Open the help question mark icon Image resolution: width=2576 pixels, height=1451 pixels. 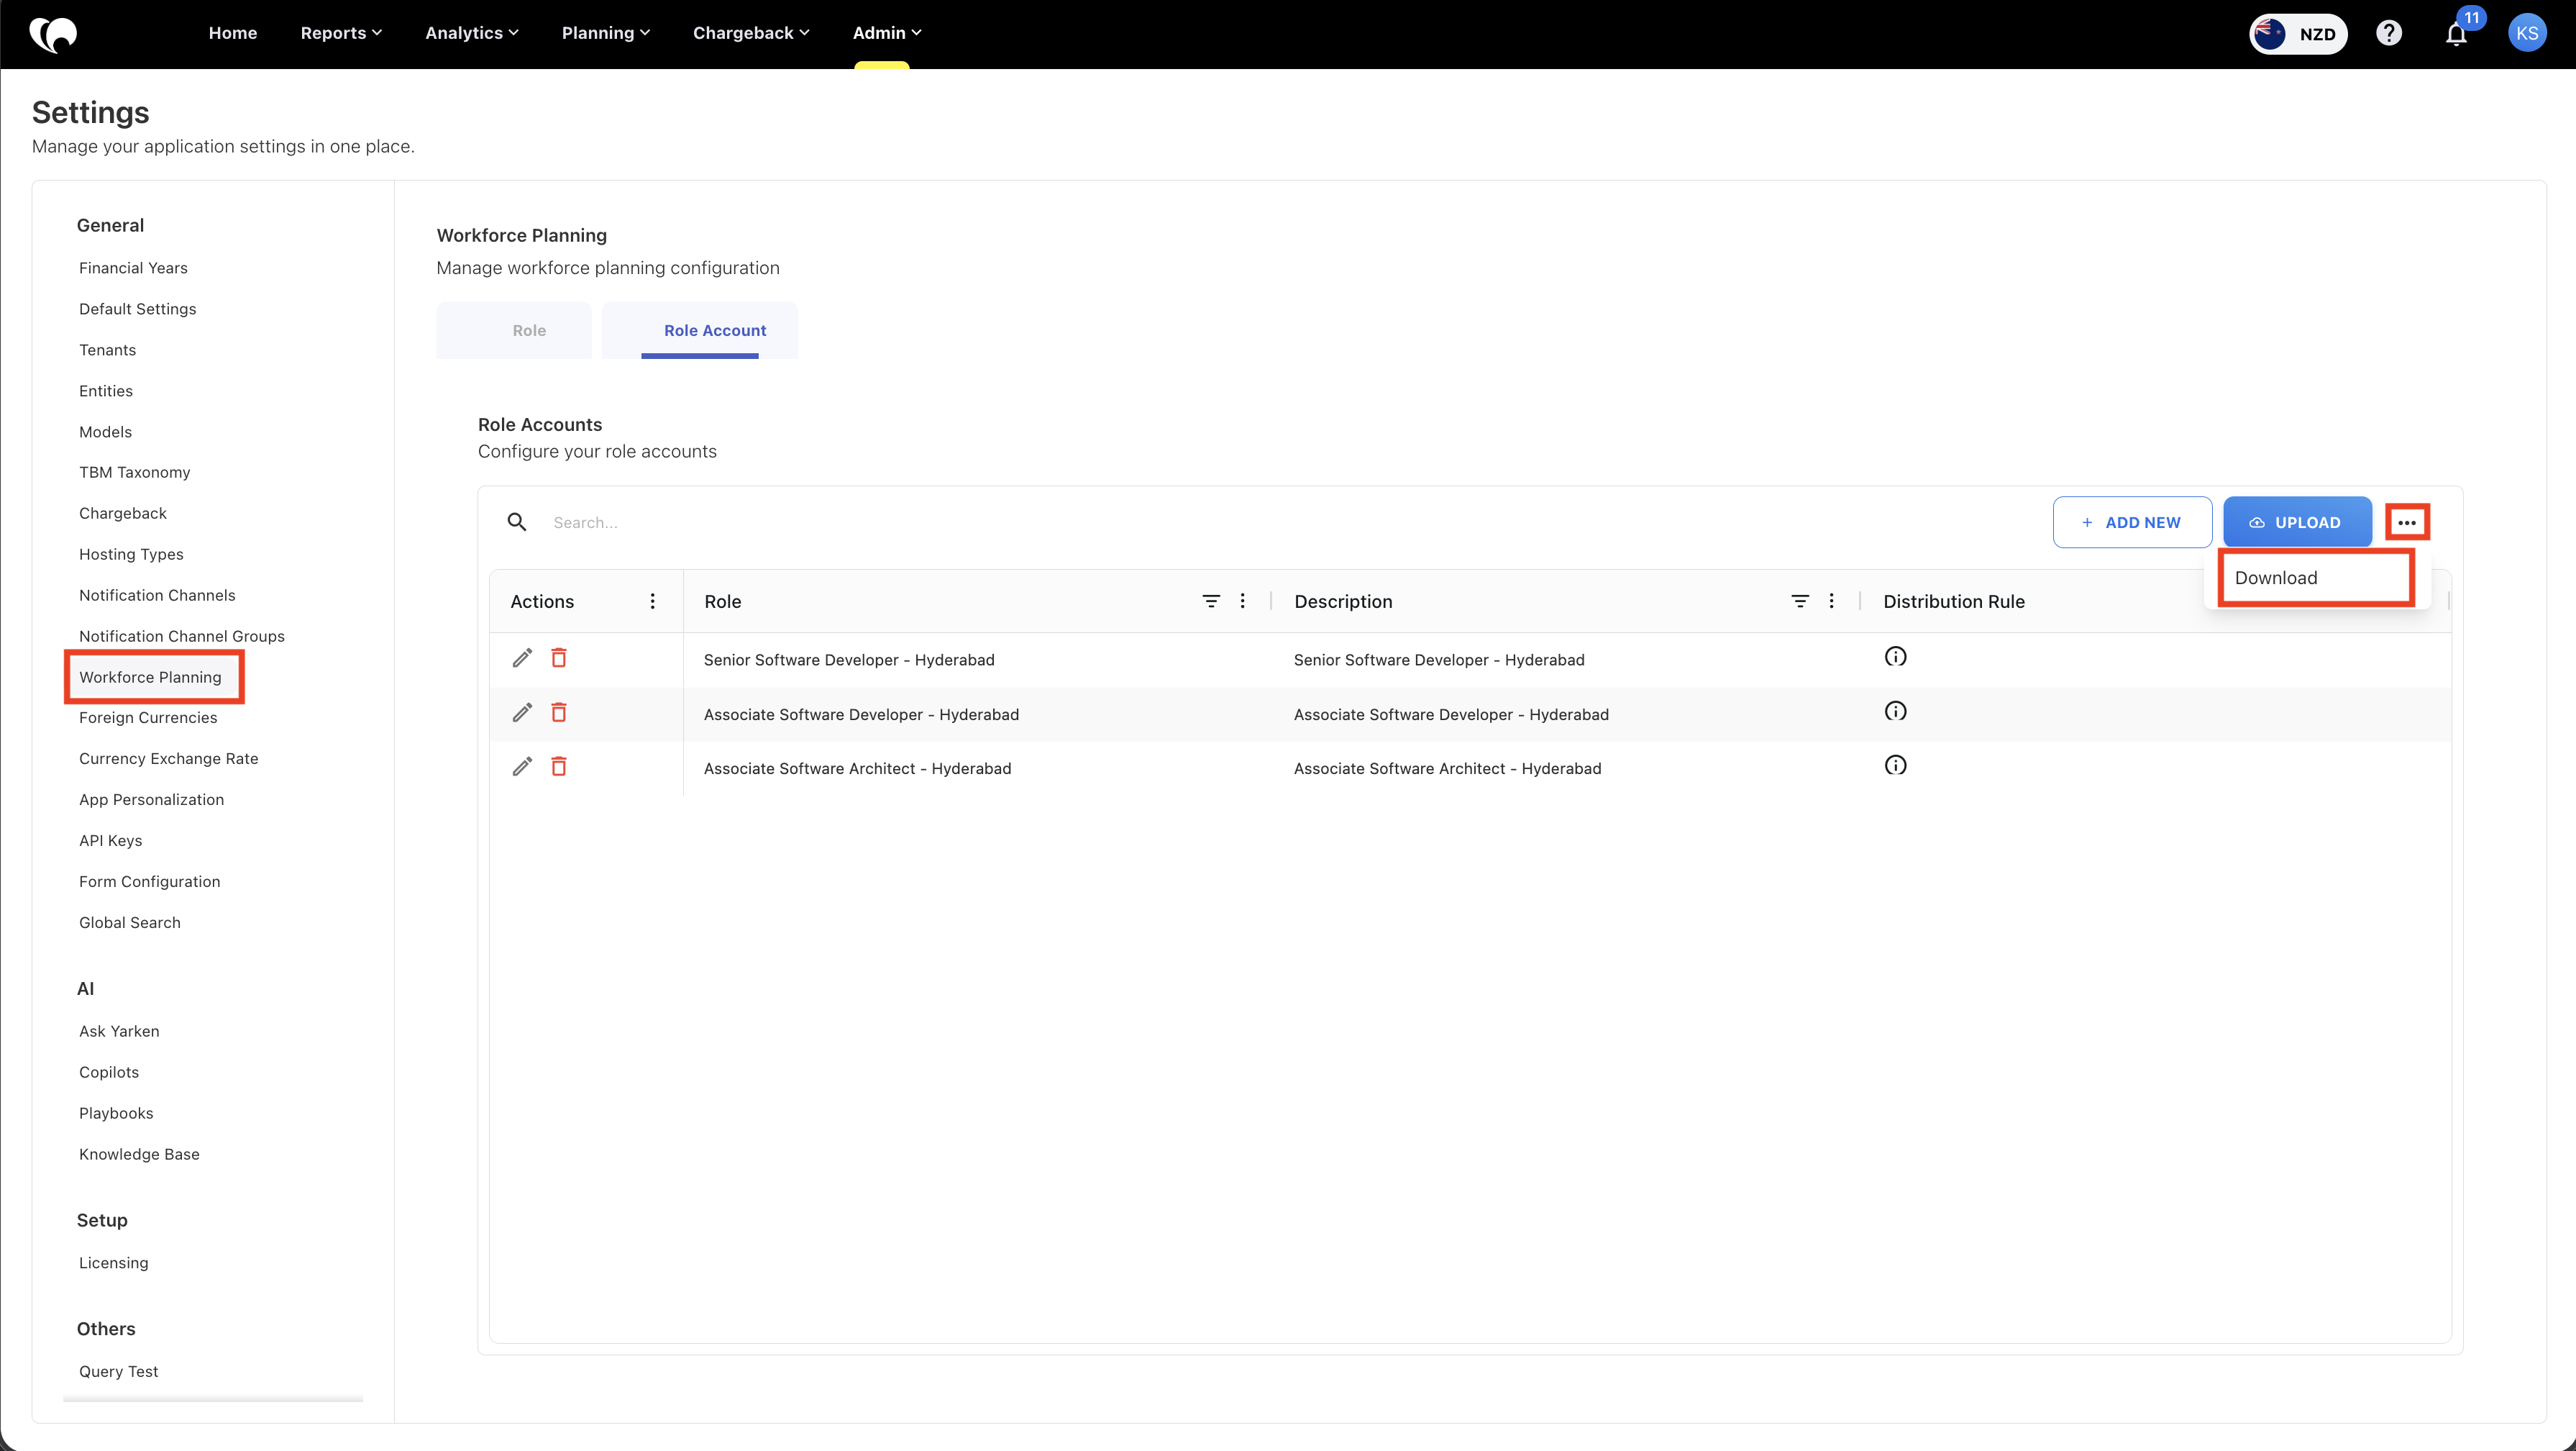click(2389, 34)
